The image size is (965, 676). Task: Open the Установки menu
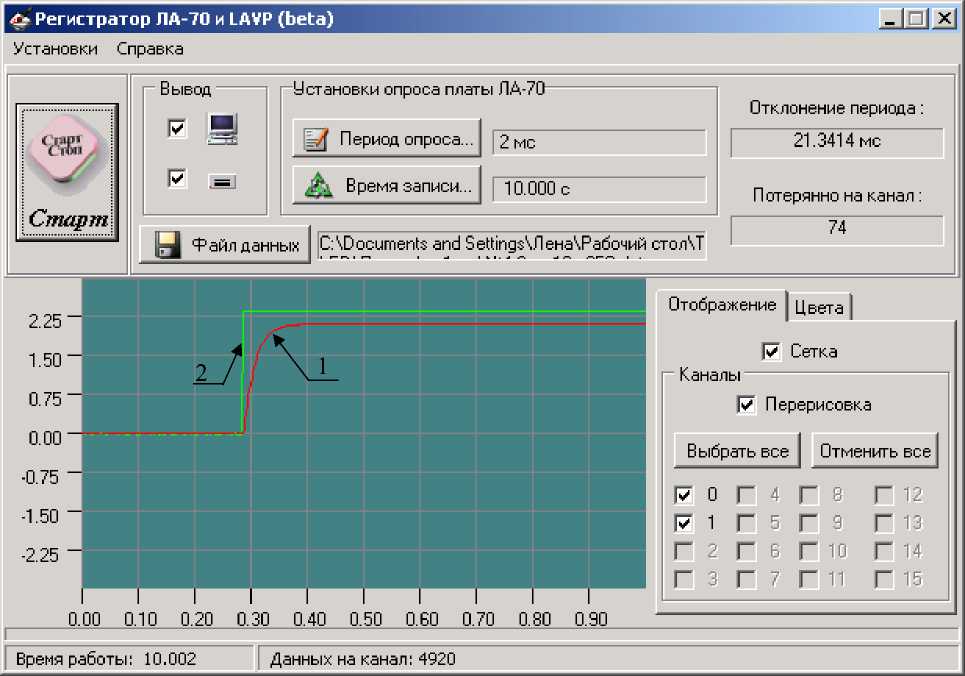click(55, 49)
